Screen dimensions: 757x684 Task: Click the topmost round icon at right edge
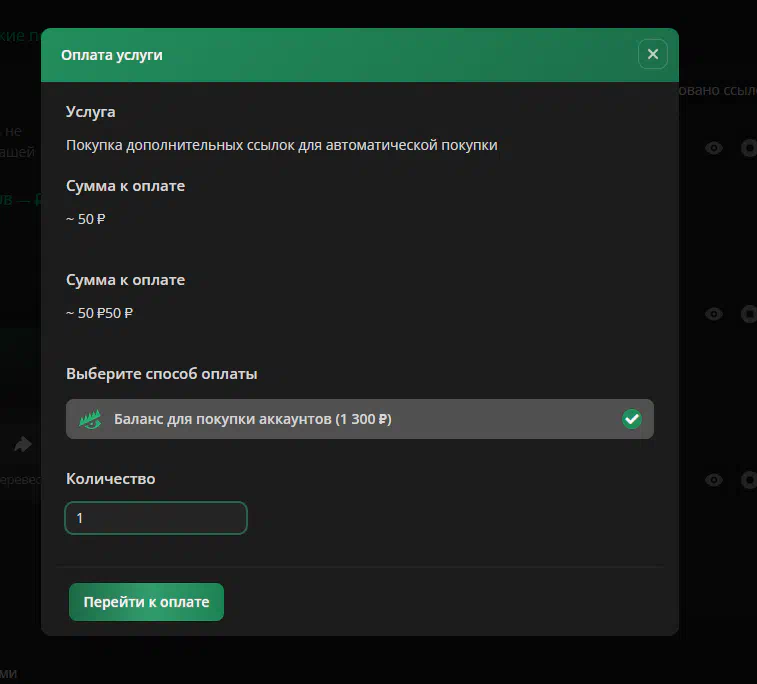749,148
